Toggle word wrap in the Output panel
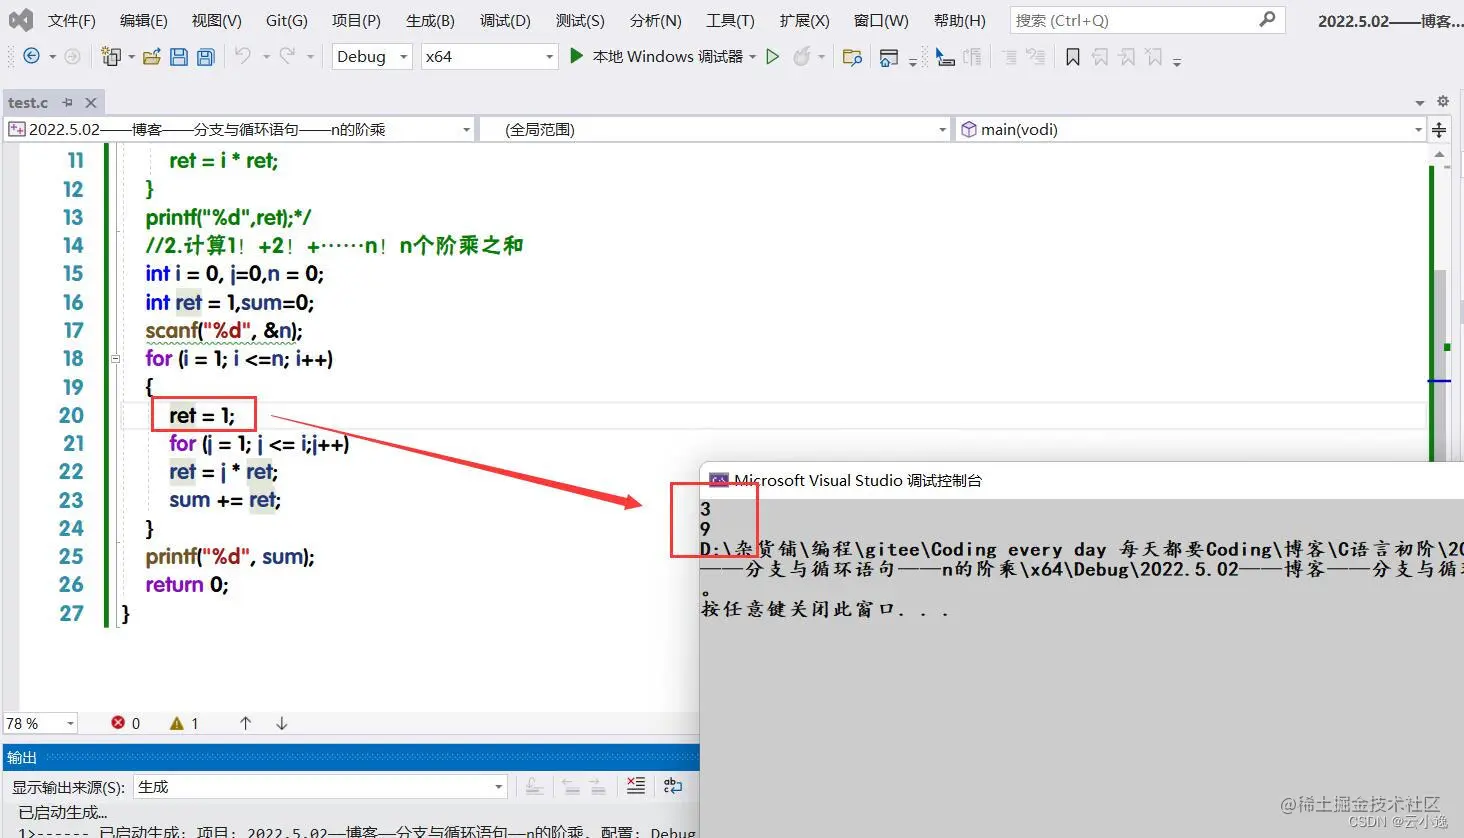The width and height of the screenshot is (1464, 838). (673, 786)
